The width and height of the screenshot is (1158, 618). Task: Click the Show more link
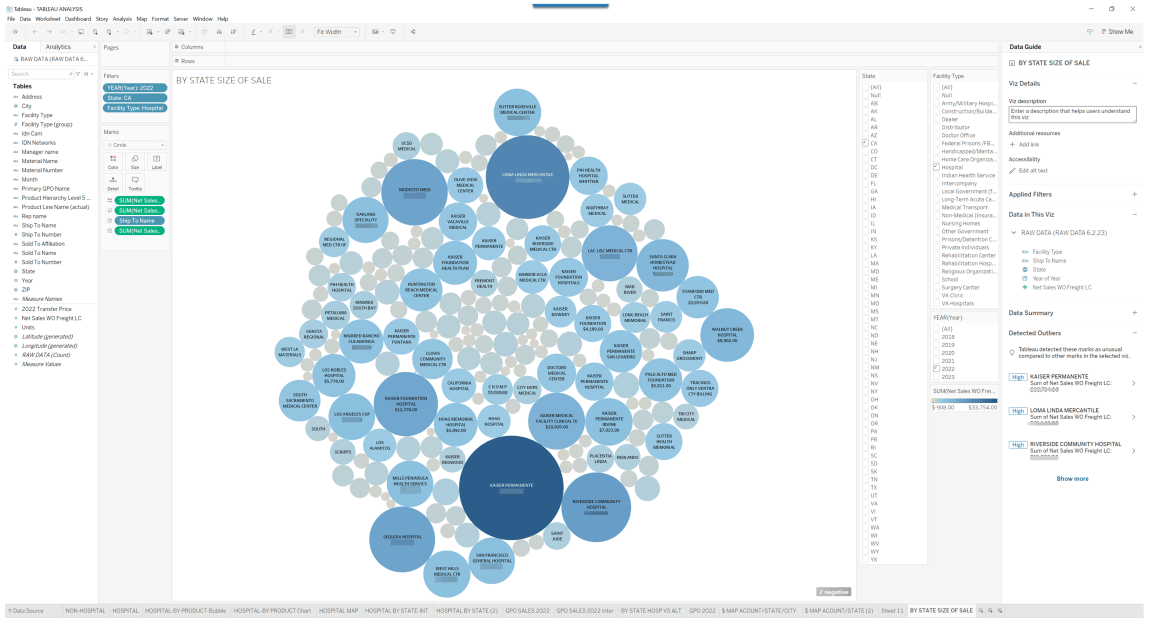click(x=1072, y=479)
